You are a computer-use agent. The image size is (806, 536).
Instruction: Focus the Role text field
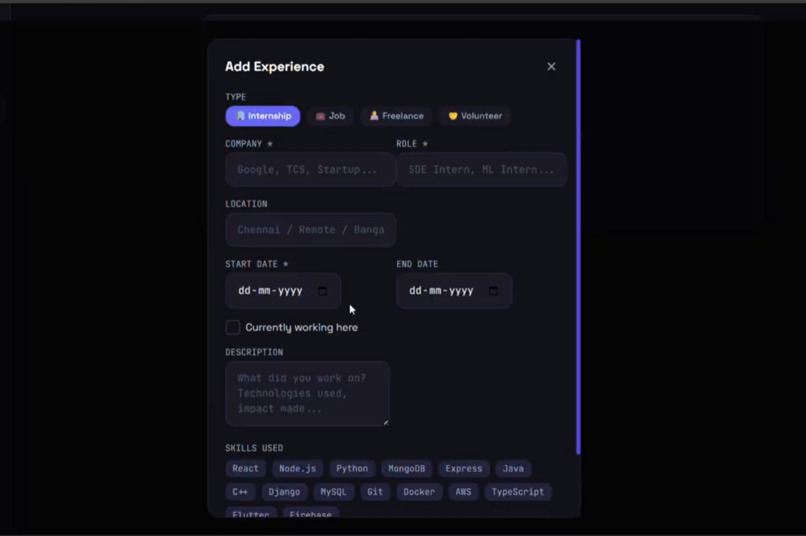(482, 170)
